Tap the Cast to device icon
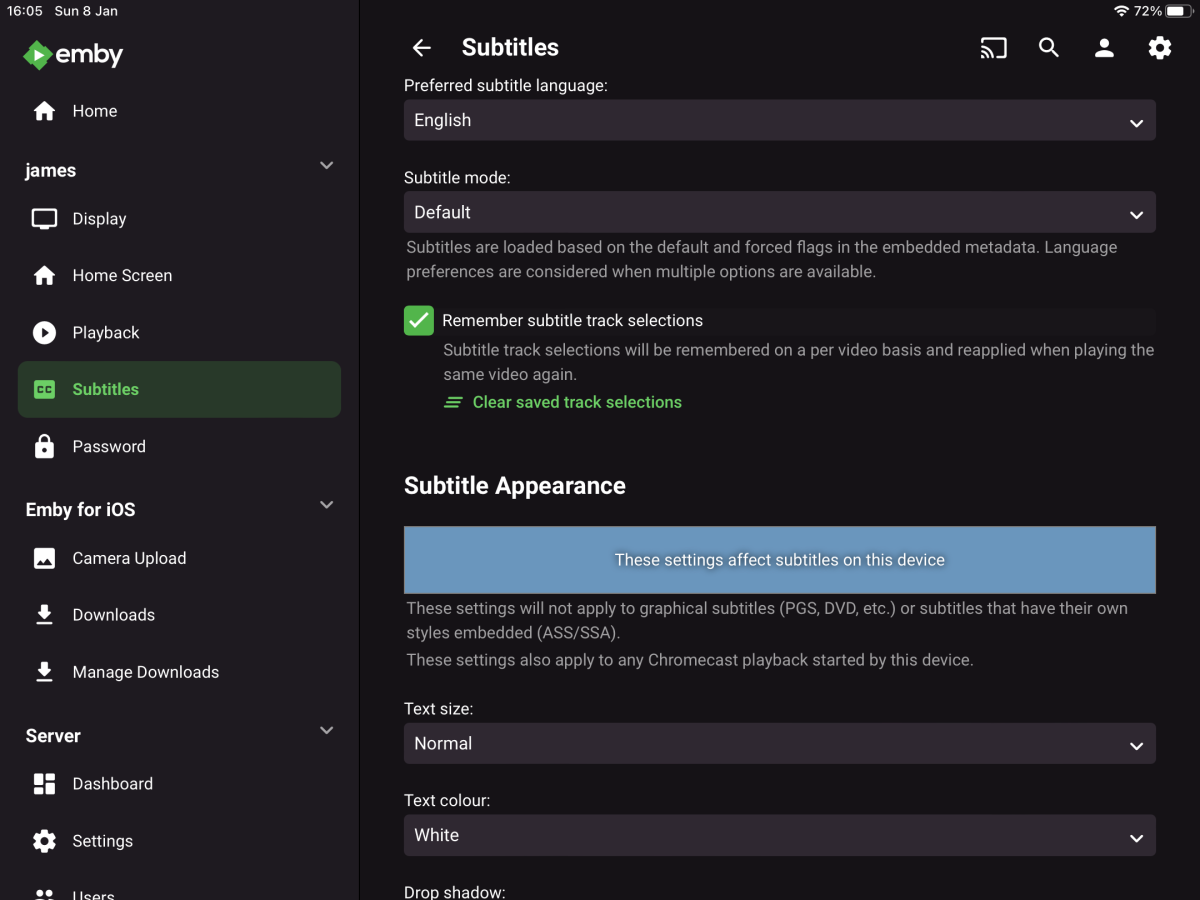The height and width of the screenshot is (900, 1200). 993,48
